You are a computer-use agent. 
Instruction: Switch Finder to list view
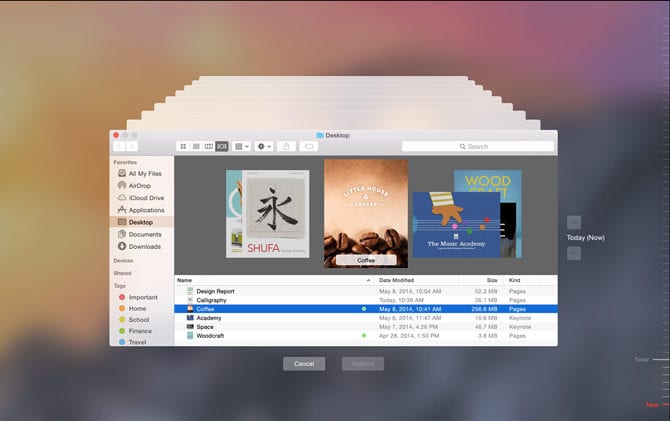pos(196,146)
